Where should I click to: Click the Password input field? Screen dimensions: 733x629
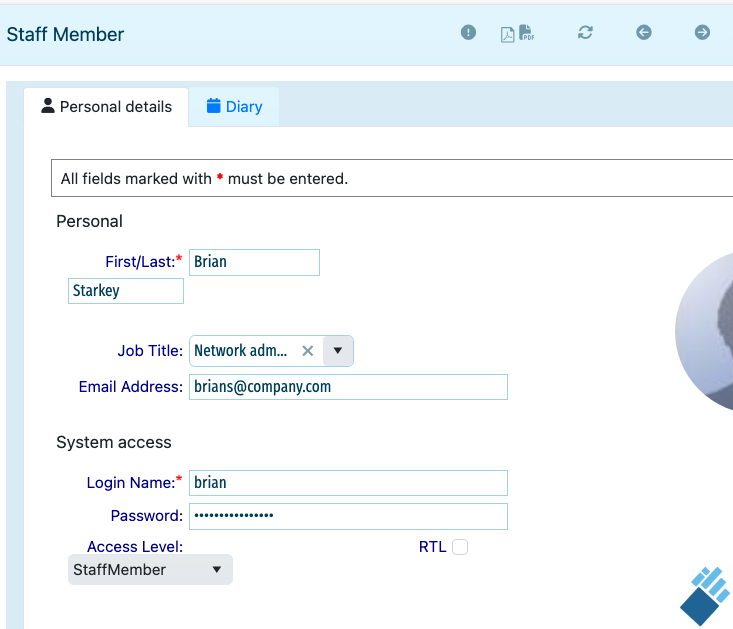tap(348, 516)
